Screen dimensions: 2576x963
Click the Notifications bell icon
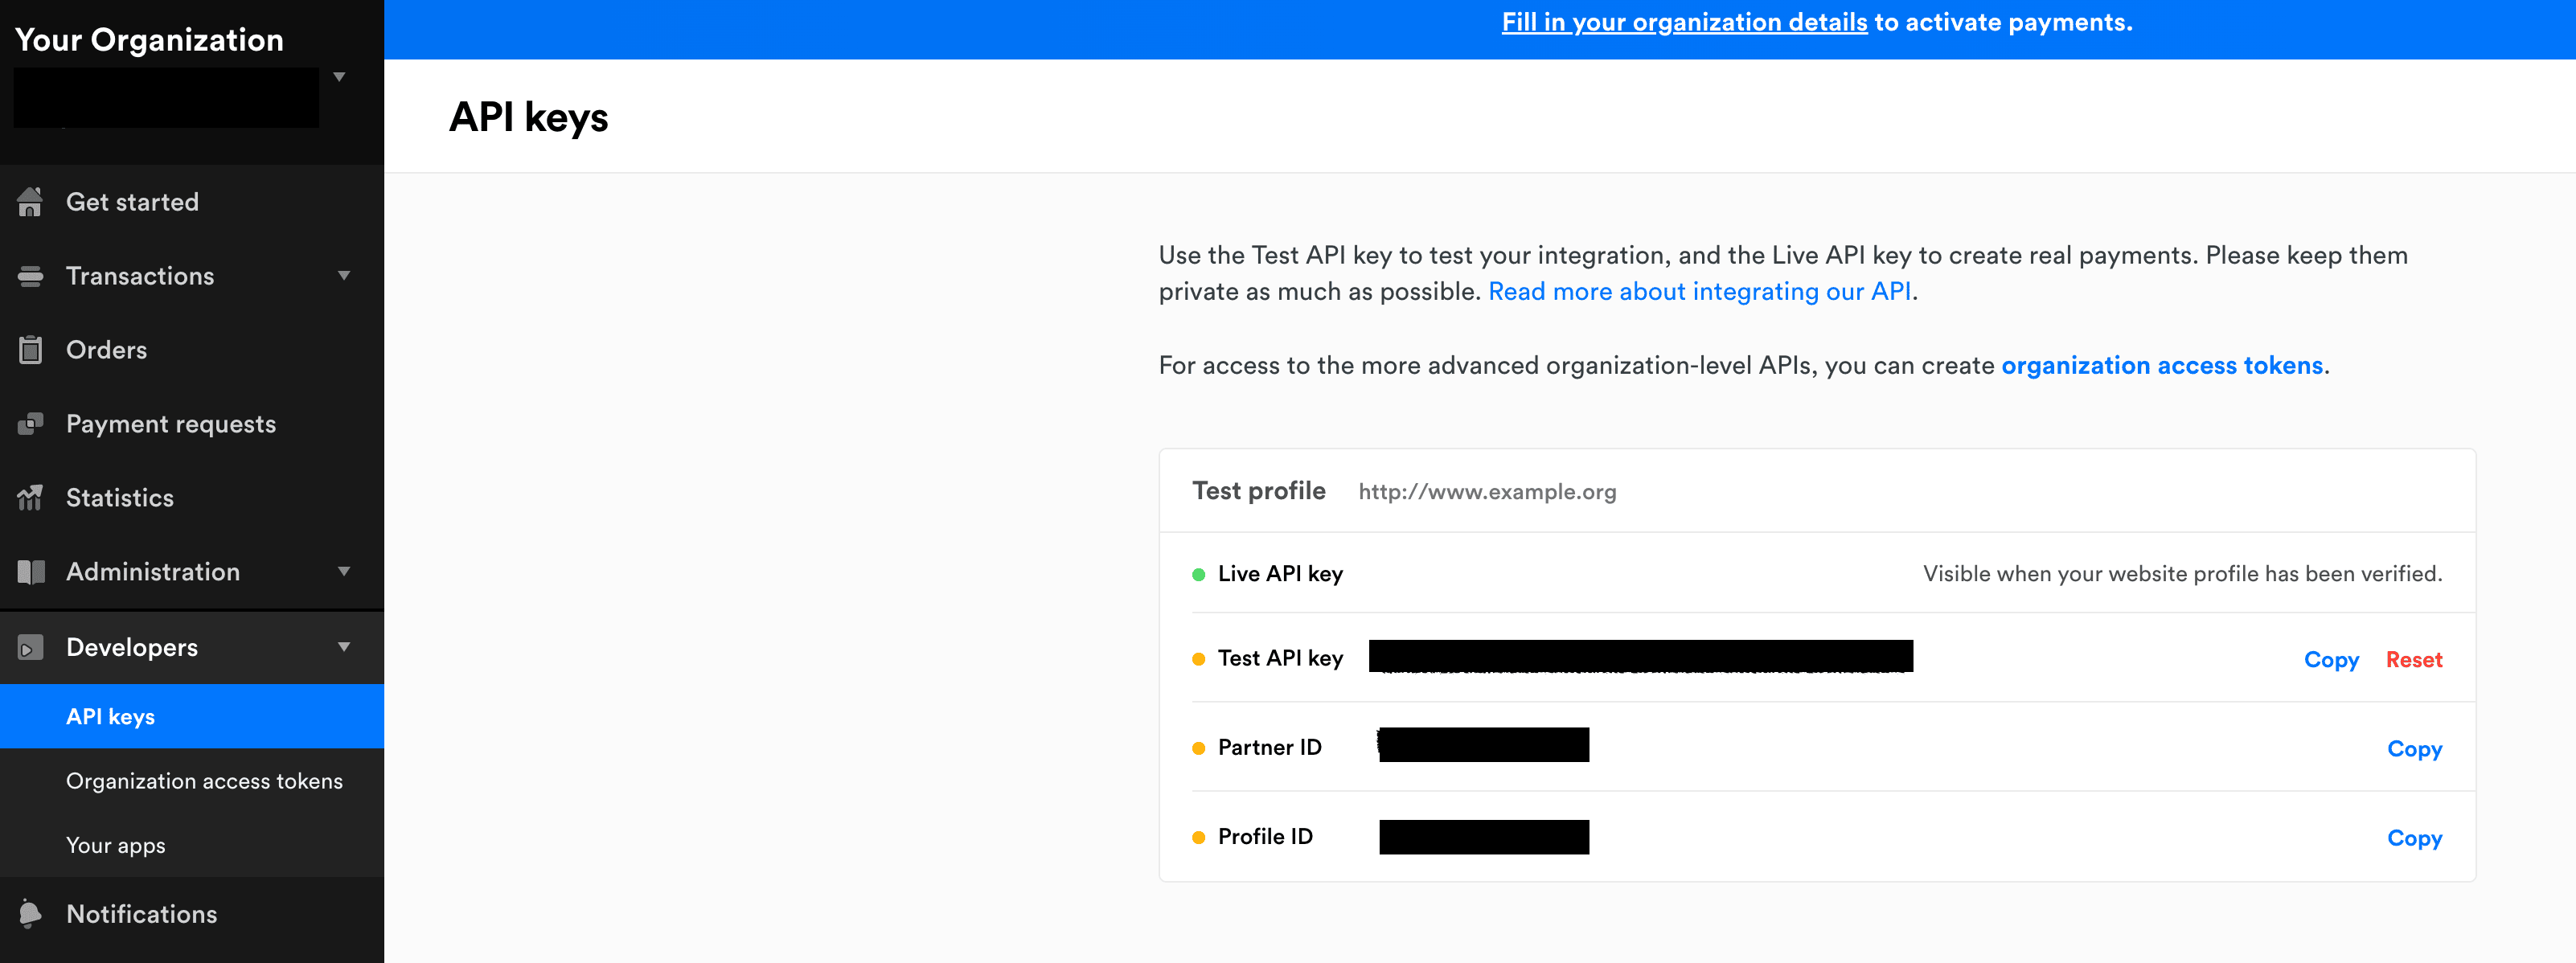[x=30, y=914]
